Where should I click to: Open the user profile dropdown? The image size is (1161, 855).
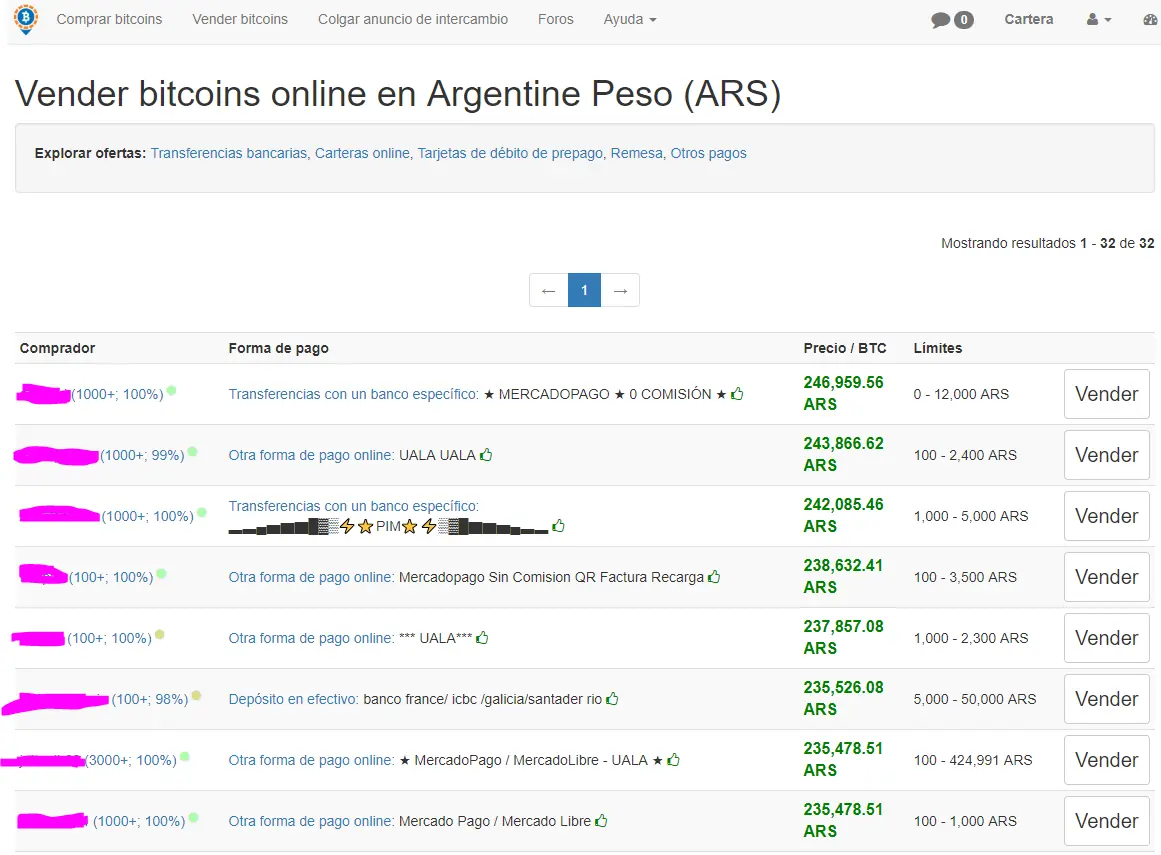coord(1099,20)
